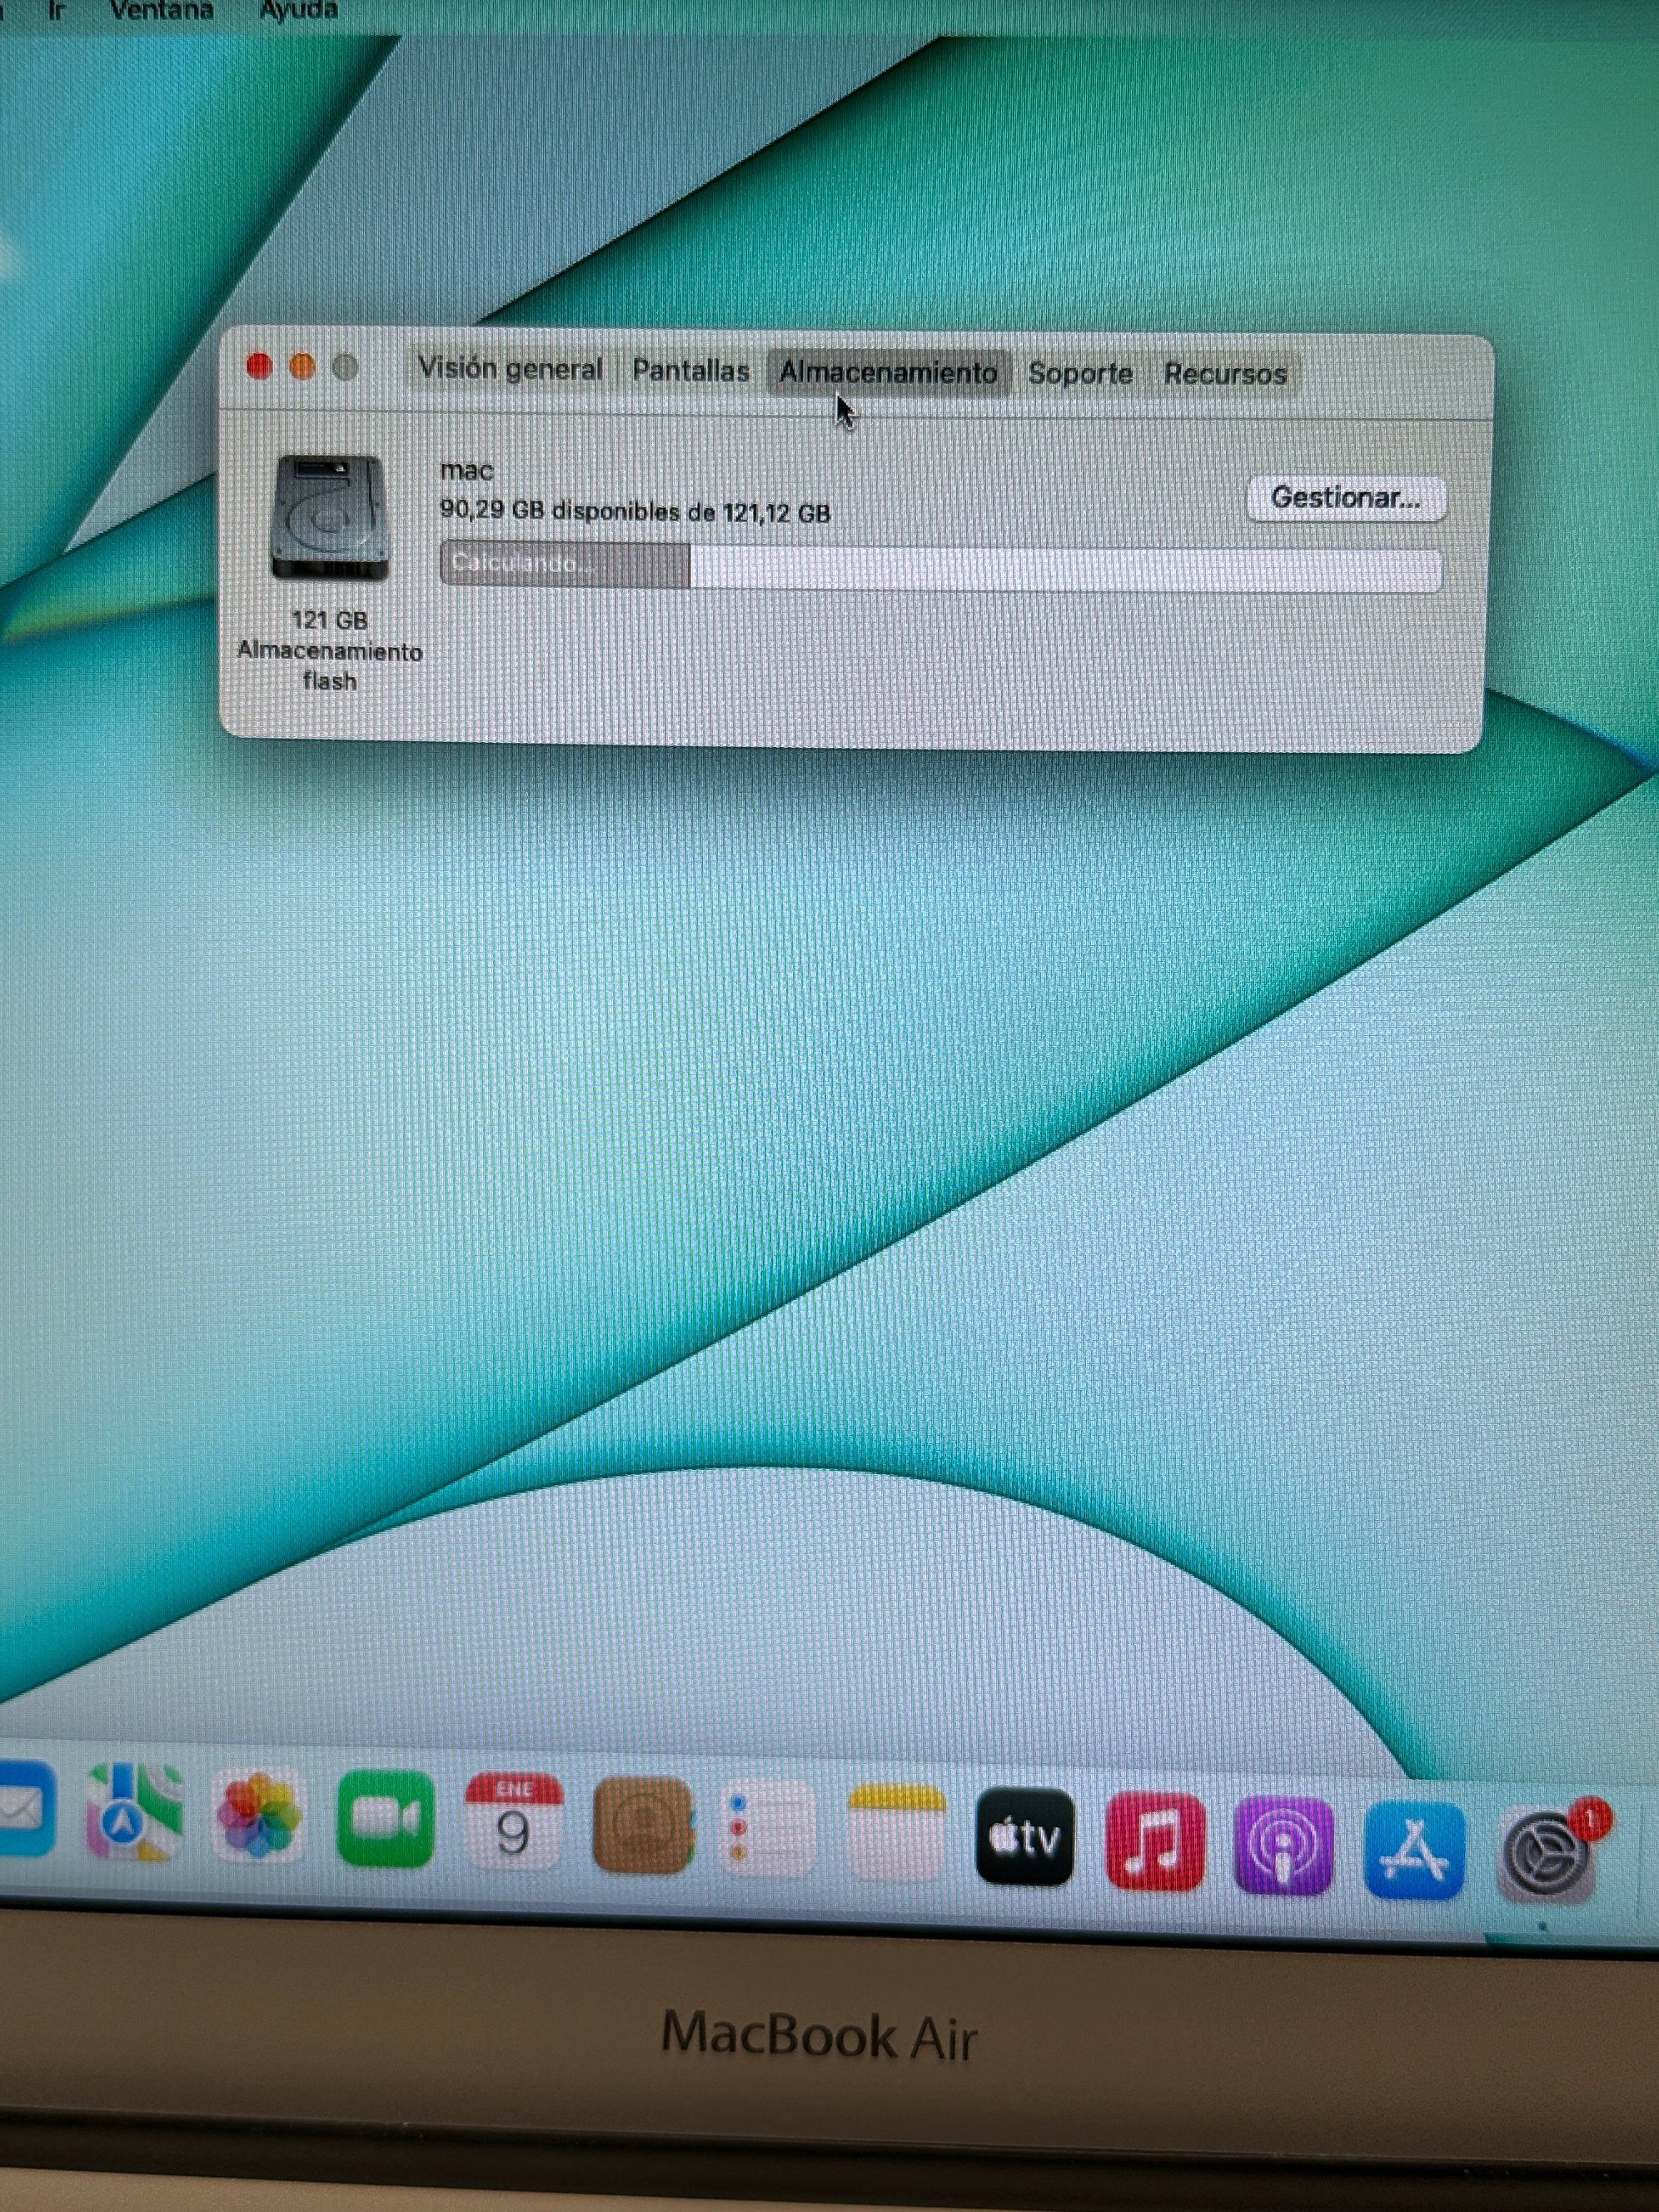
Task: Select the Almacenamiento tab
Action: [888, 372]
